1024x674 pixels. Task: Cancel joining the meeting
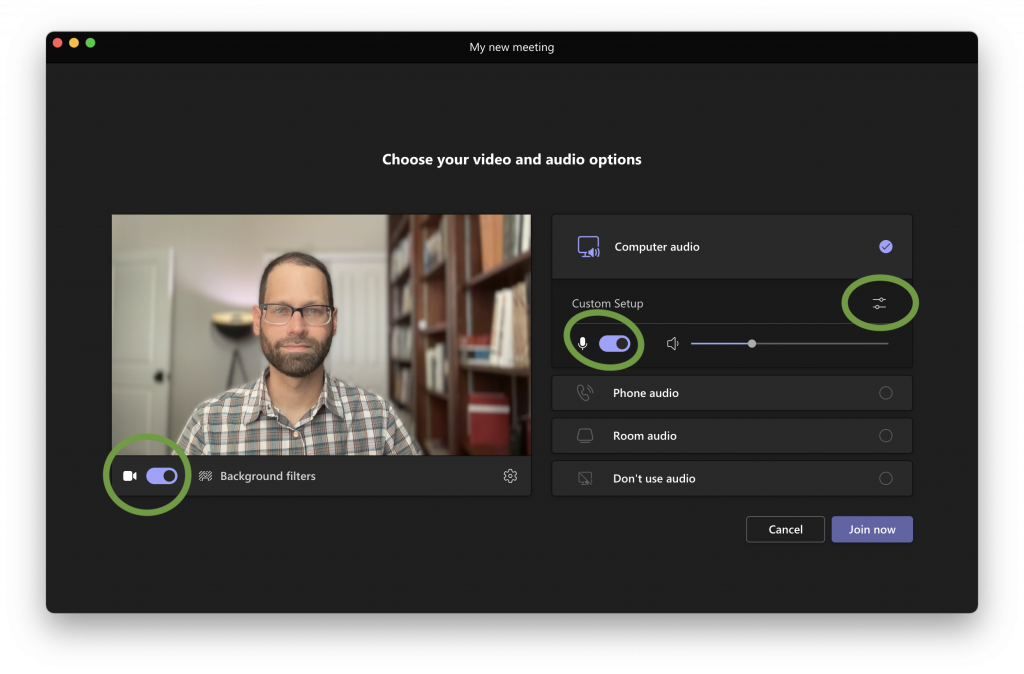785,529
